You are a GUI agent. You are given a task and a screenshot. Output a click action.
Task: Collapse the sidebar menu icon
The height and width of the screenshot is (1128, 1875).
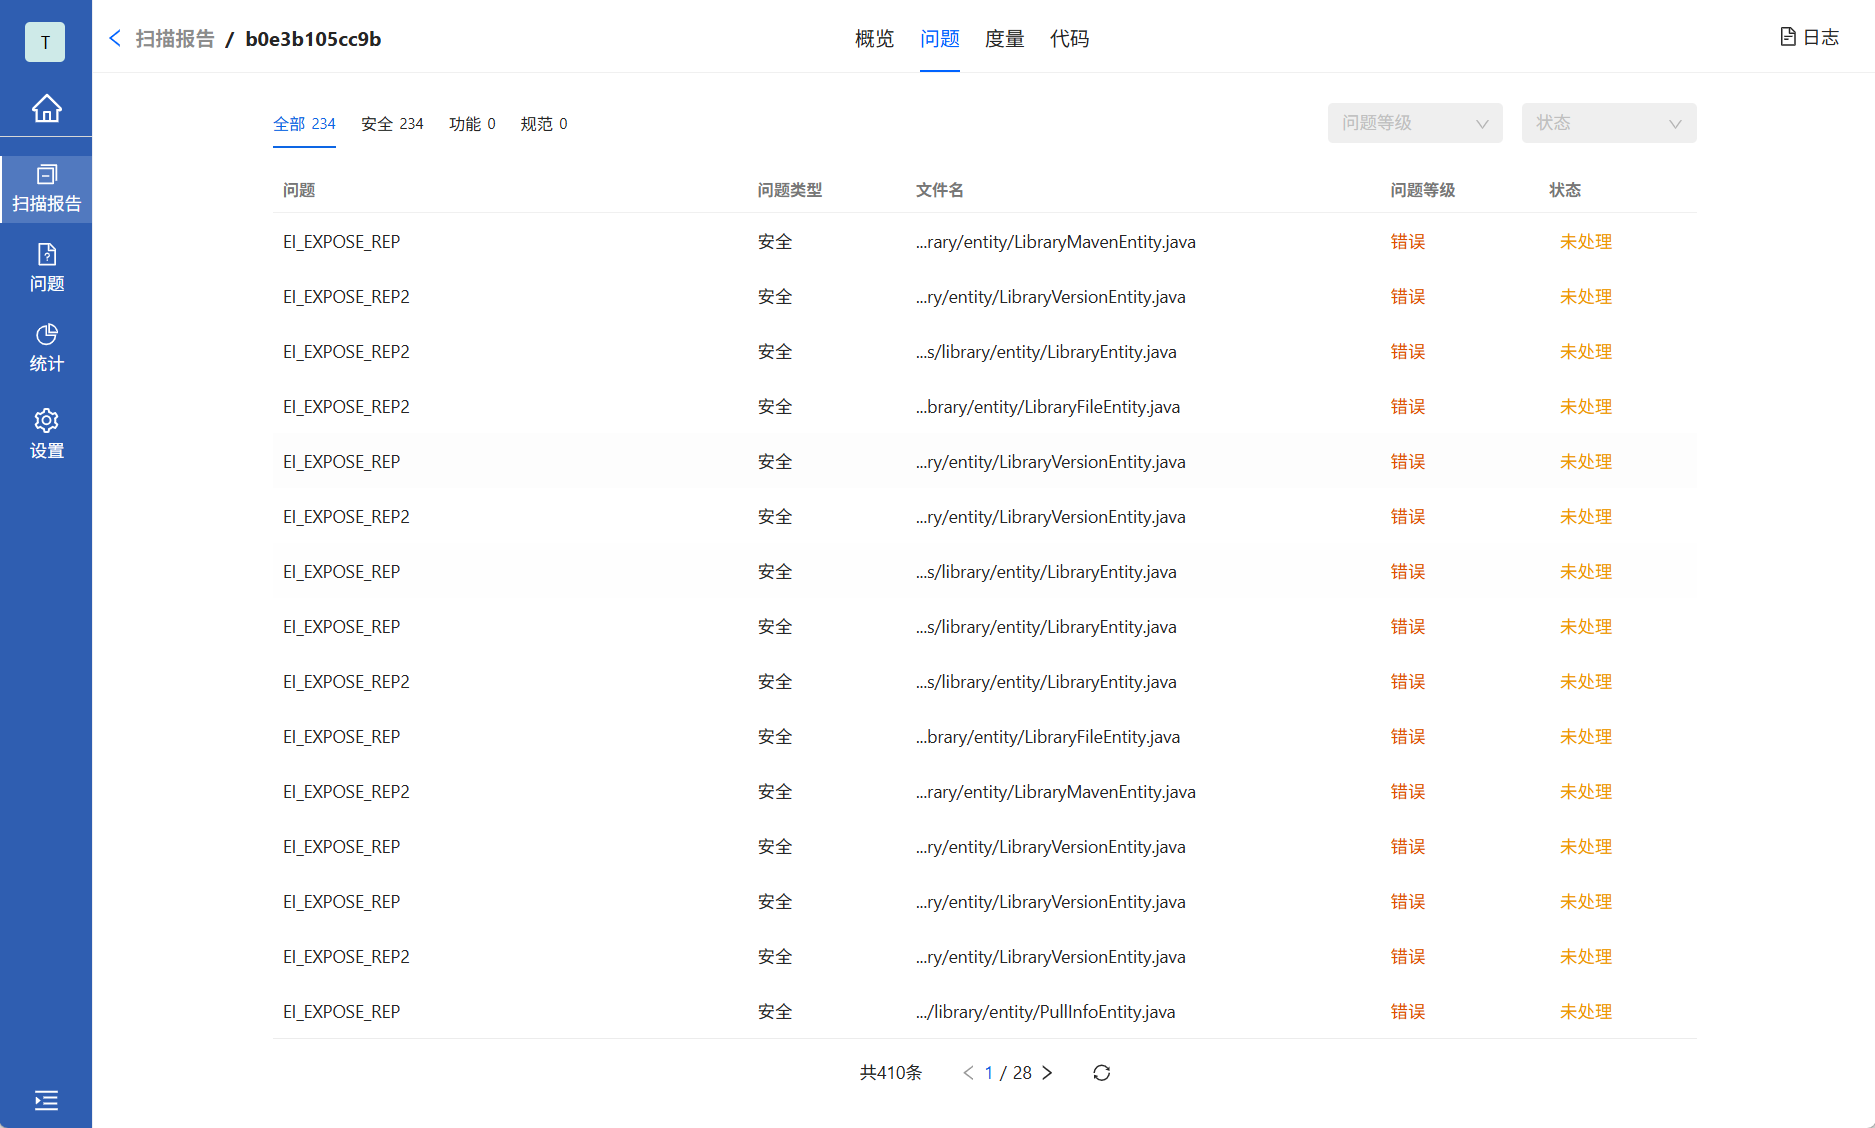click(46, 1101)
